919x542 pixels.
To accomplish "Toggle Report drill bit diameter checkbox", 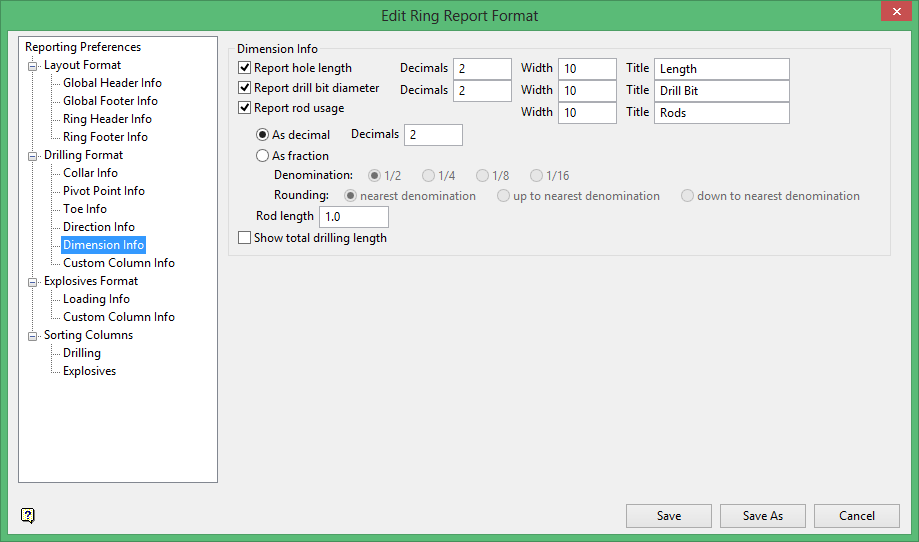I will 245,88.
